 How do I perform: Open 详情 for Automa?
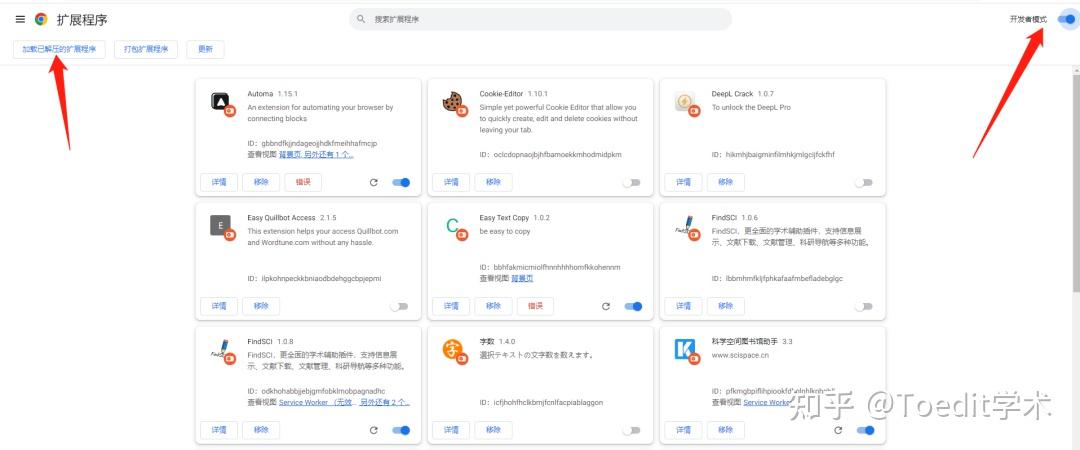[x=219, y=182]
